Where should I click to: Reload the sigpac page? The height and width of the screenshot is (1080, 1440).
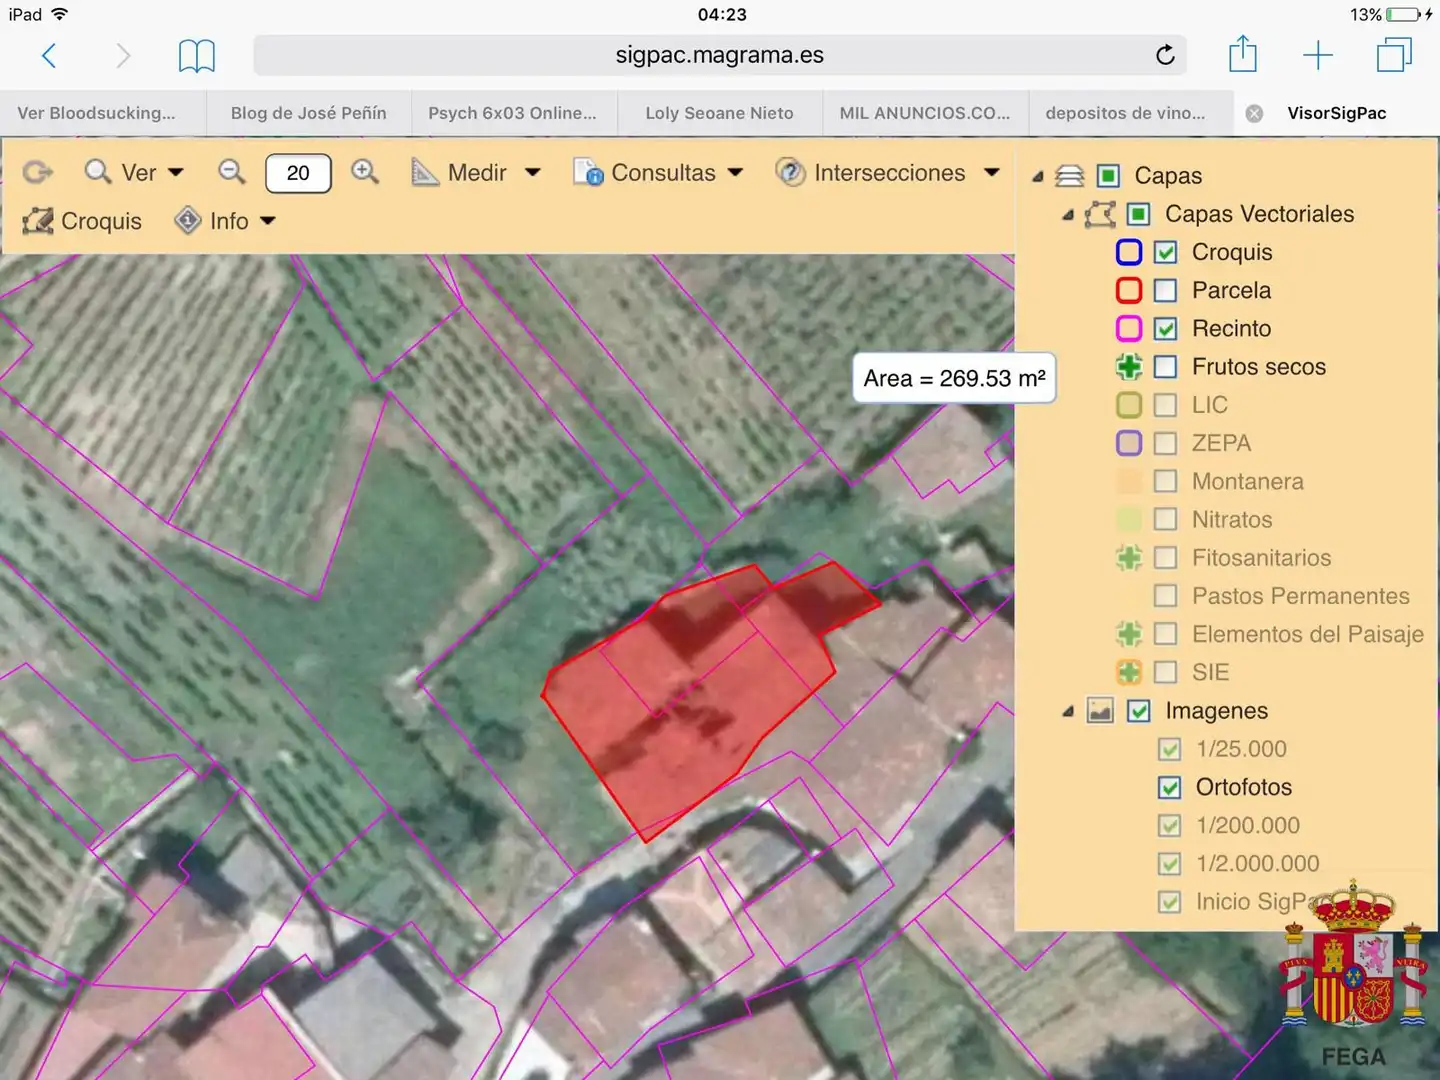pyautogui.click(x=1165, y=55)
